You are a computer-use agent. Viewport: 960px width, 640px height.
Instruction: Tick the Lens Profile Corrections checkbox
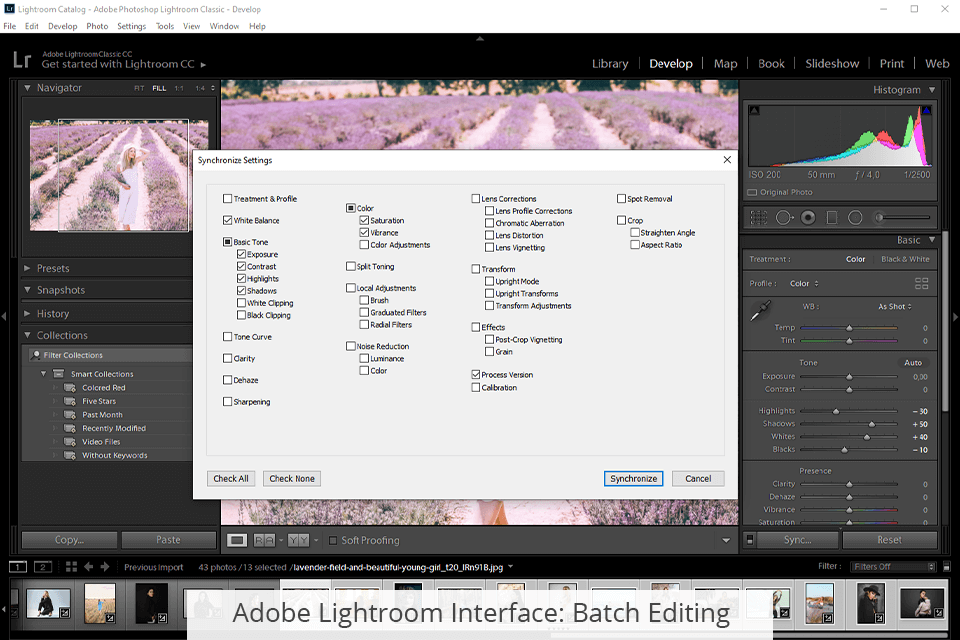(x=489, y=211)
